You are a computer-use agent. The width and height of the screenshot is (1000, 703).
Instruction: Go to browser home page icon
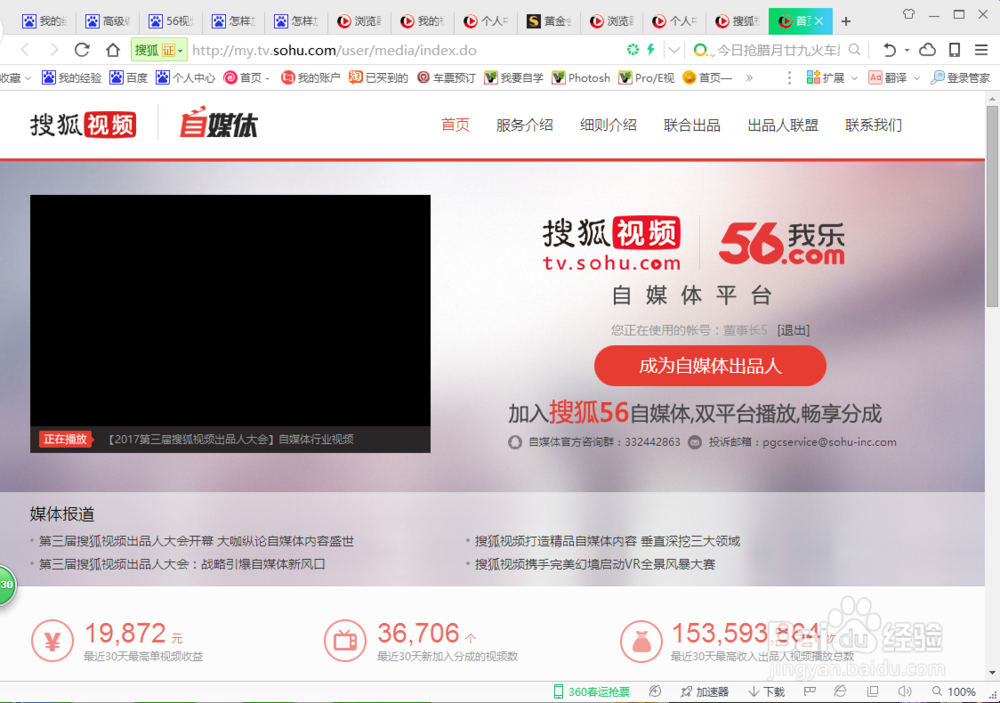[113, 50]
